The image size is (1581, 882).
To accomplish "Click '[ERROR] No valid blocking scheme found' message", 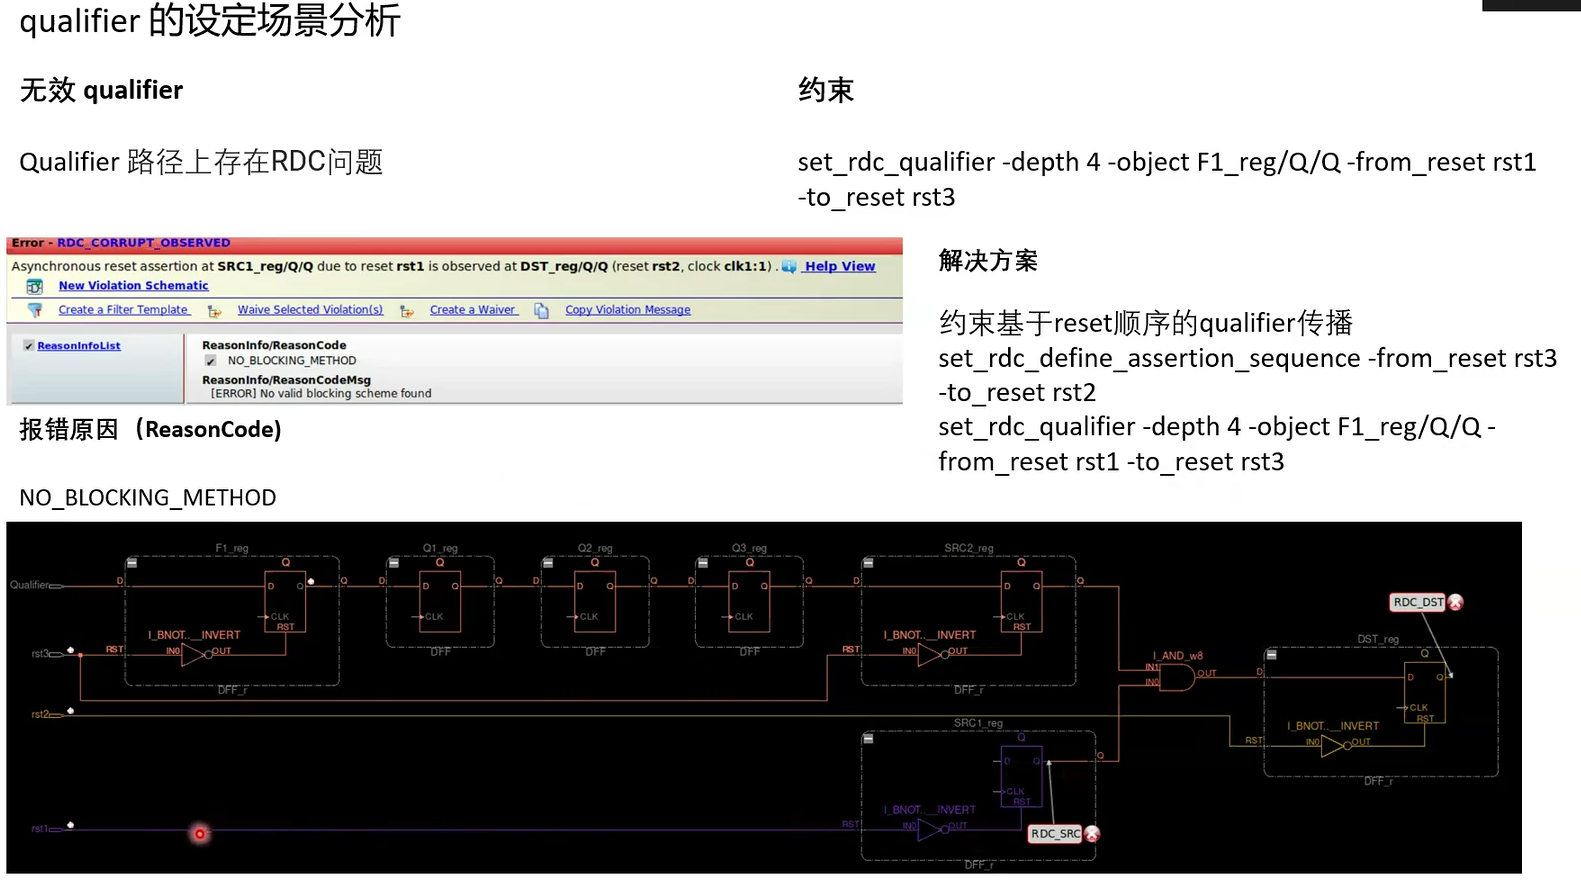I will [x=321, y=394].
